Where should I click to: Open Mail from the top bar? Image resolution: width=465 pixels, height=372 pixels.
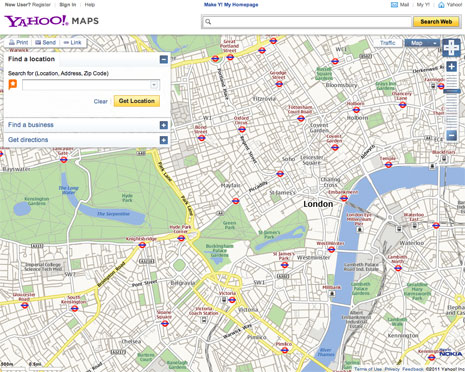tap(400, 5)
